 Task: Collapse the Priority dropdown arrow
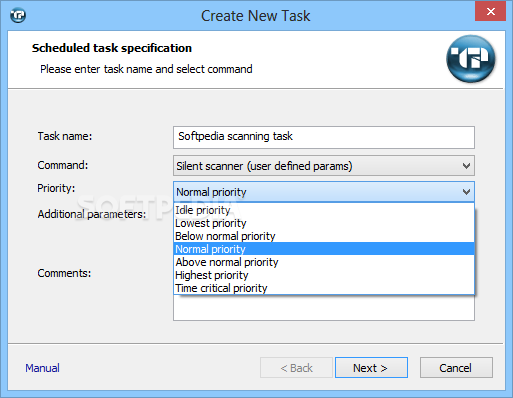[x=466, y=192]
